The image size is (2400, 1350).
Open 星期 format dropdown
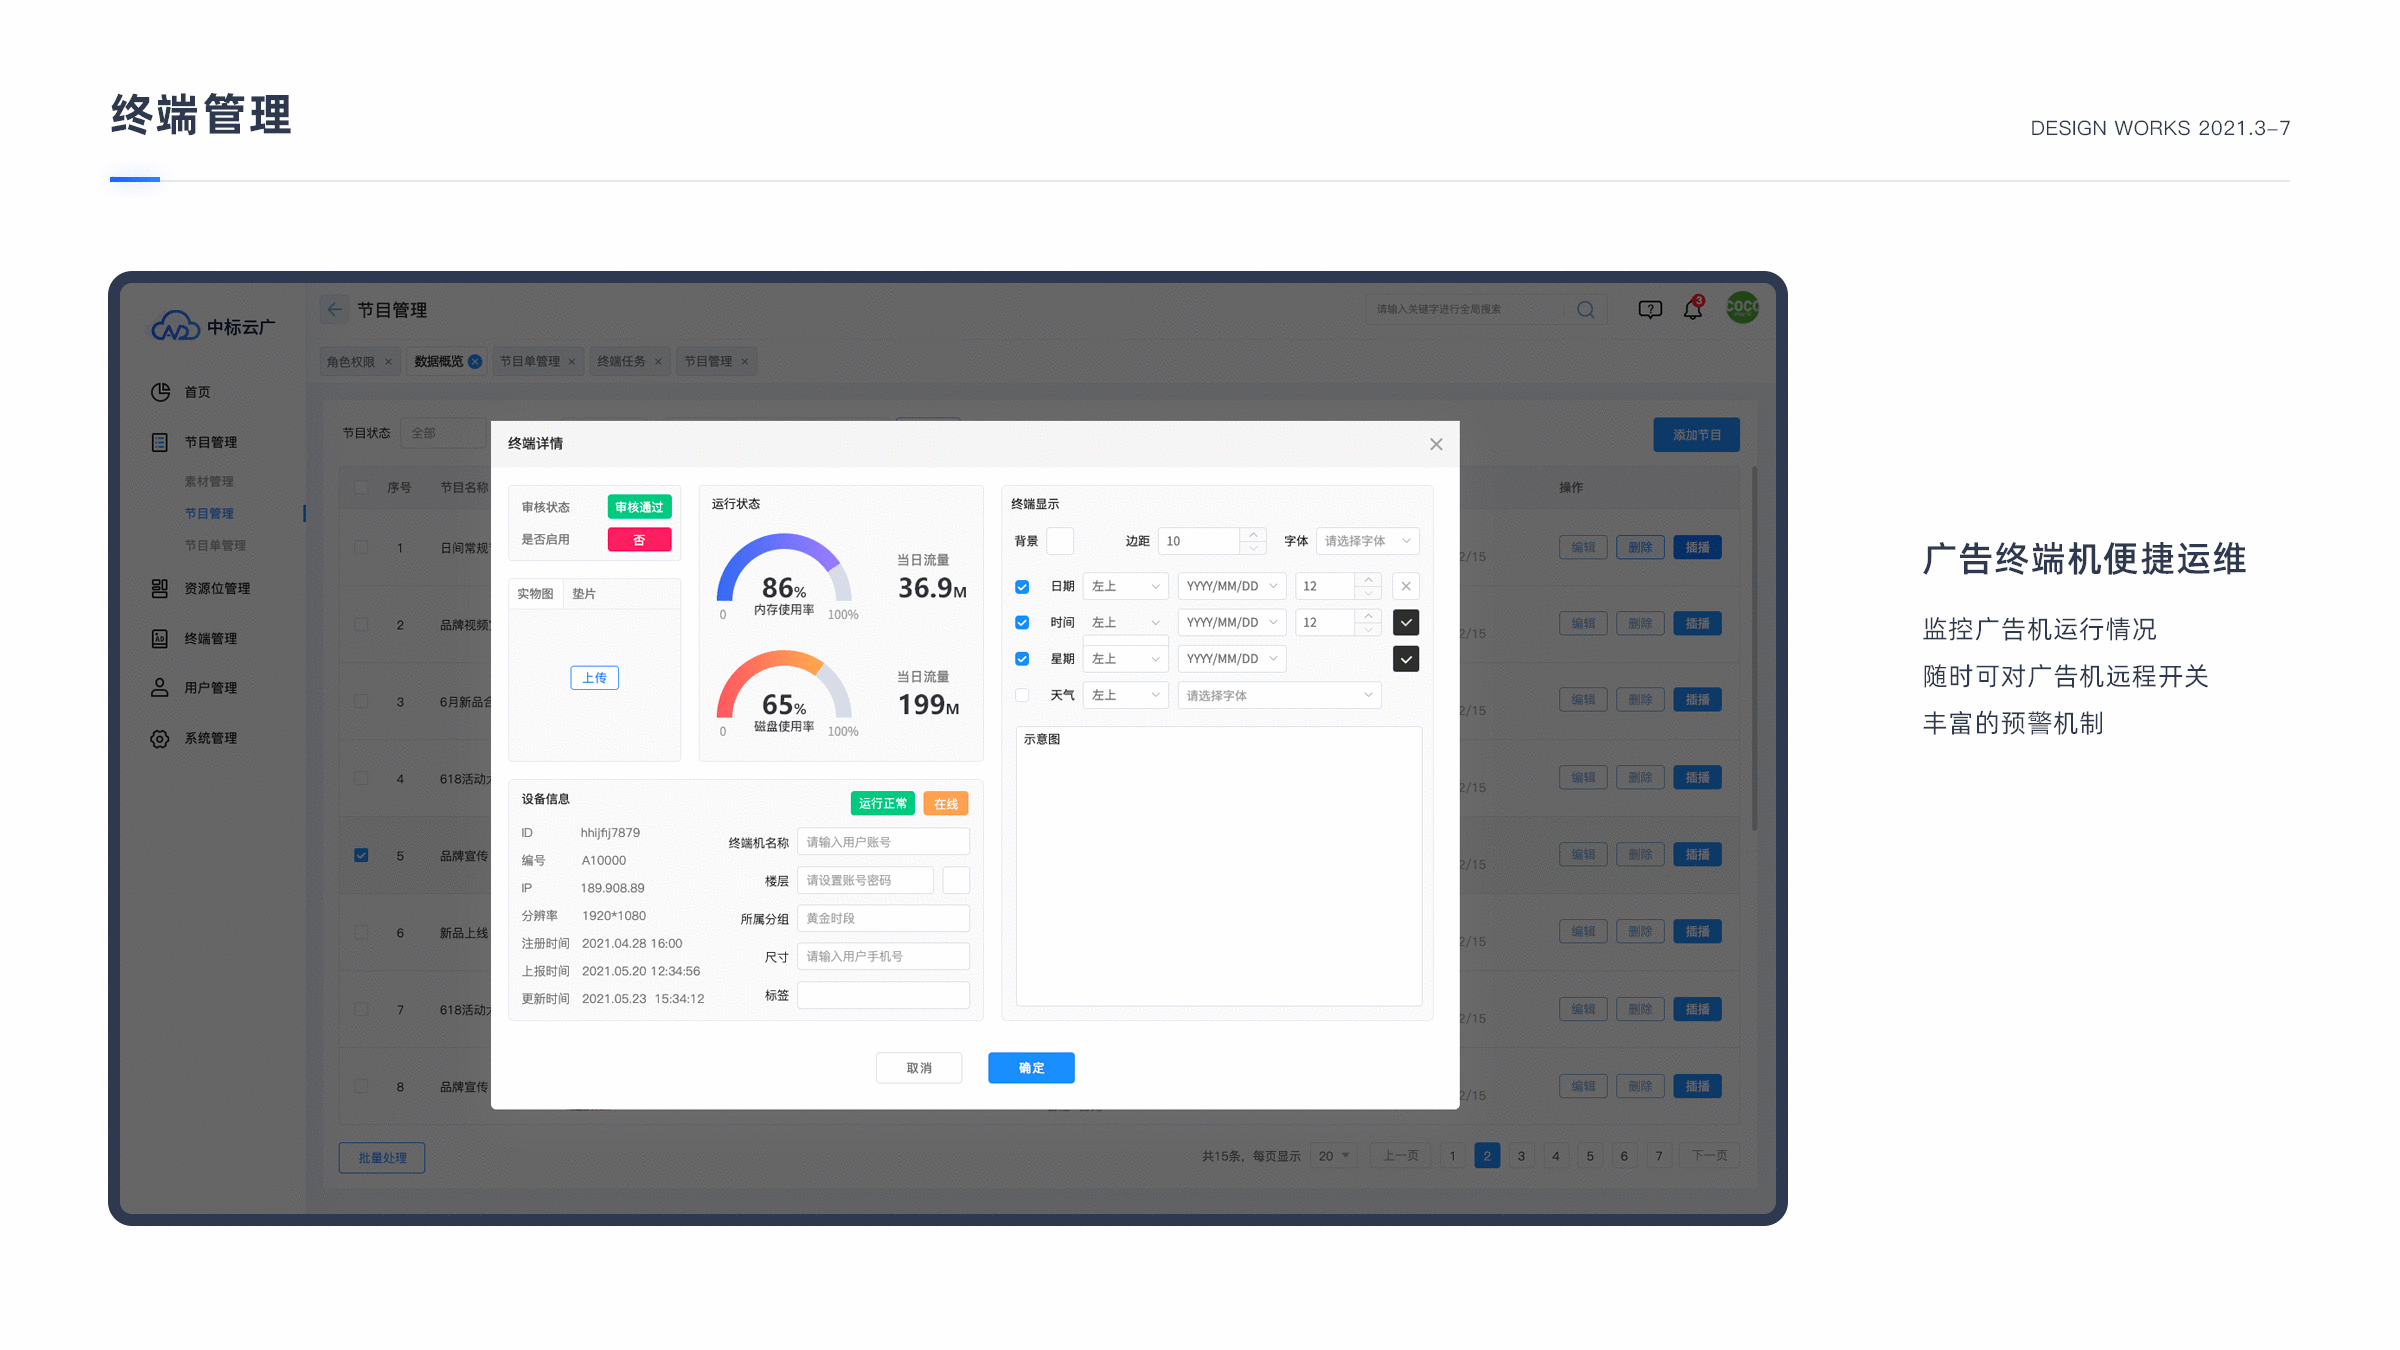(x=1232, y=659)
